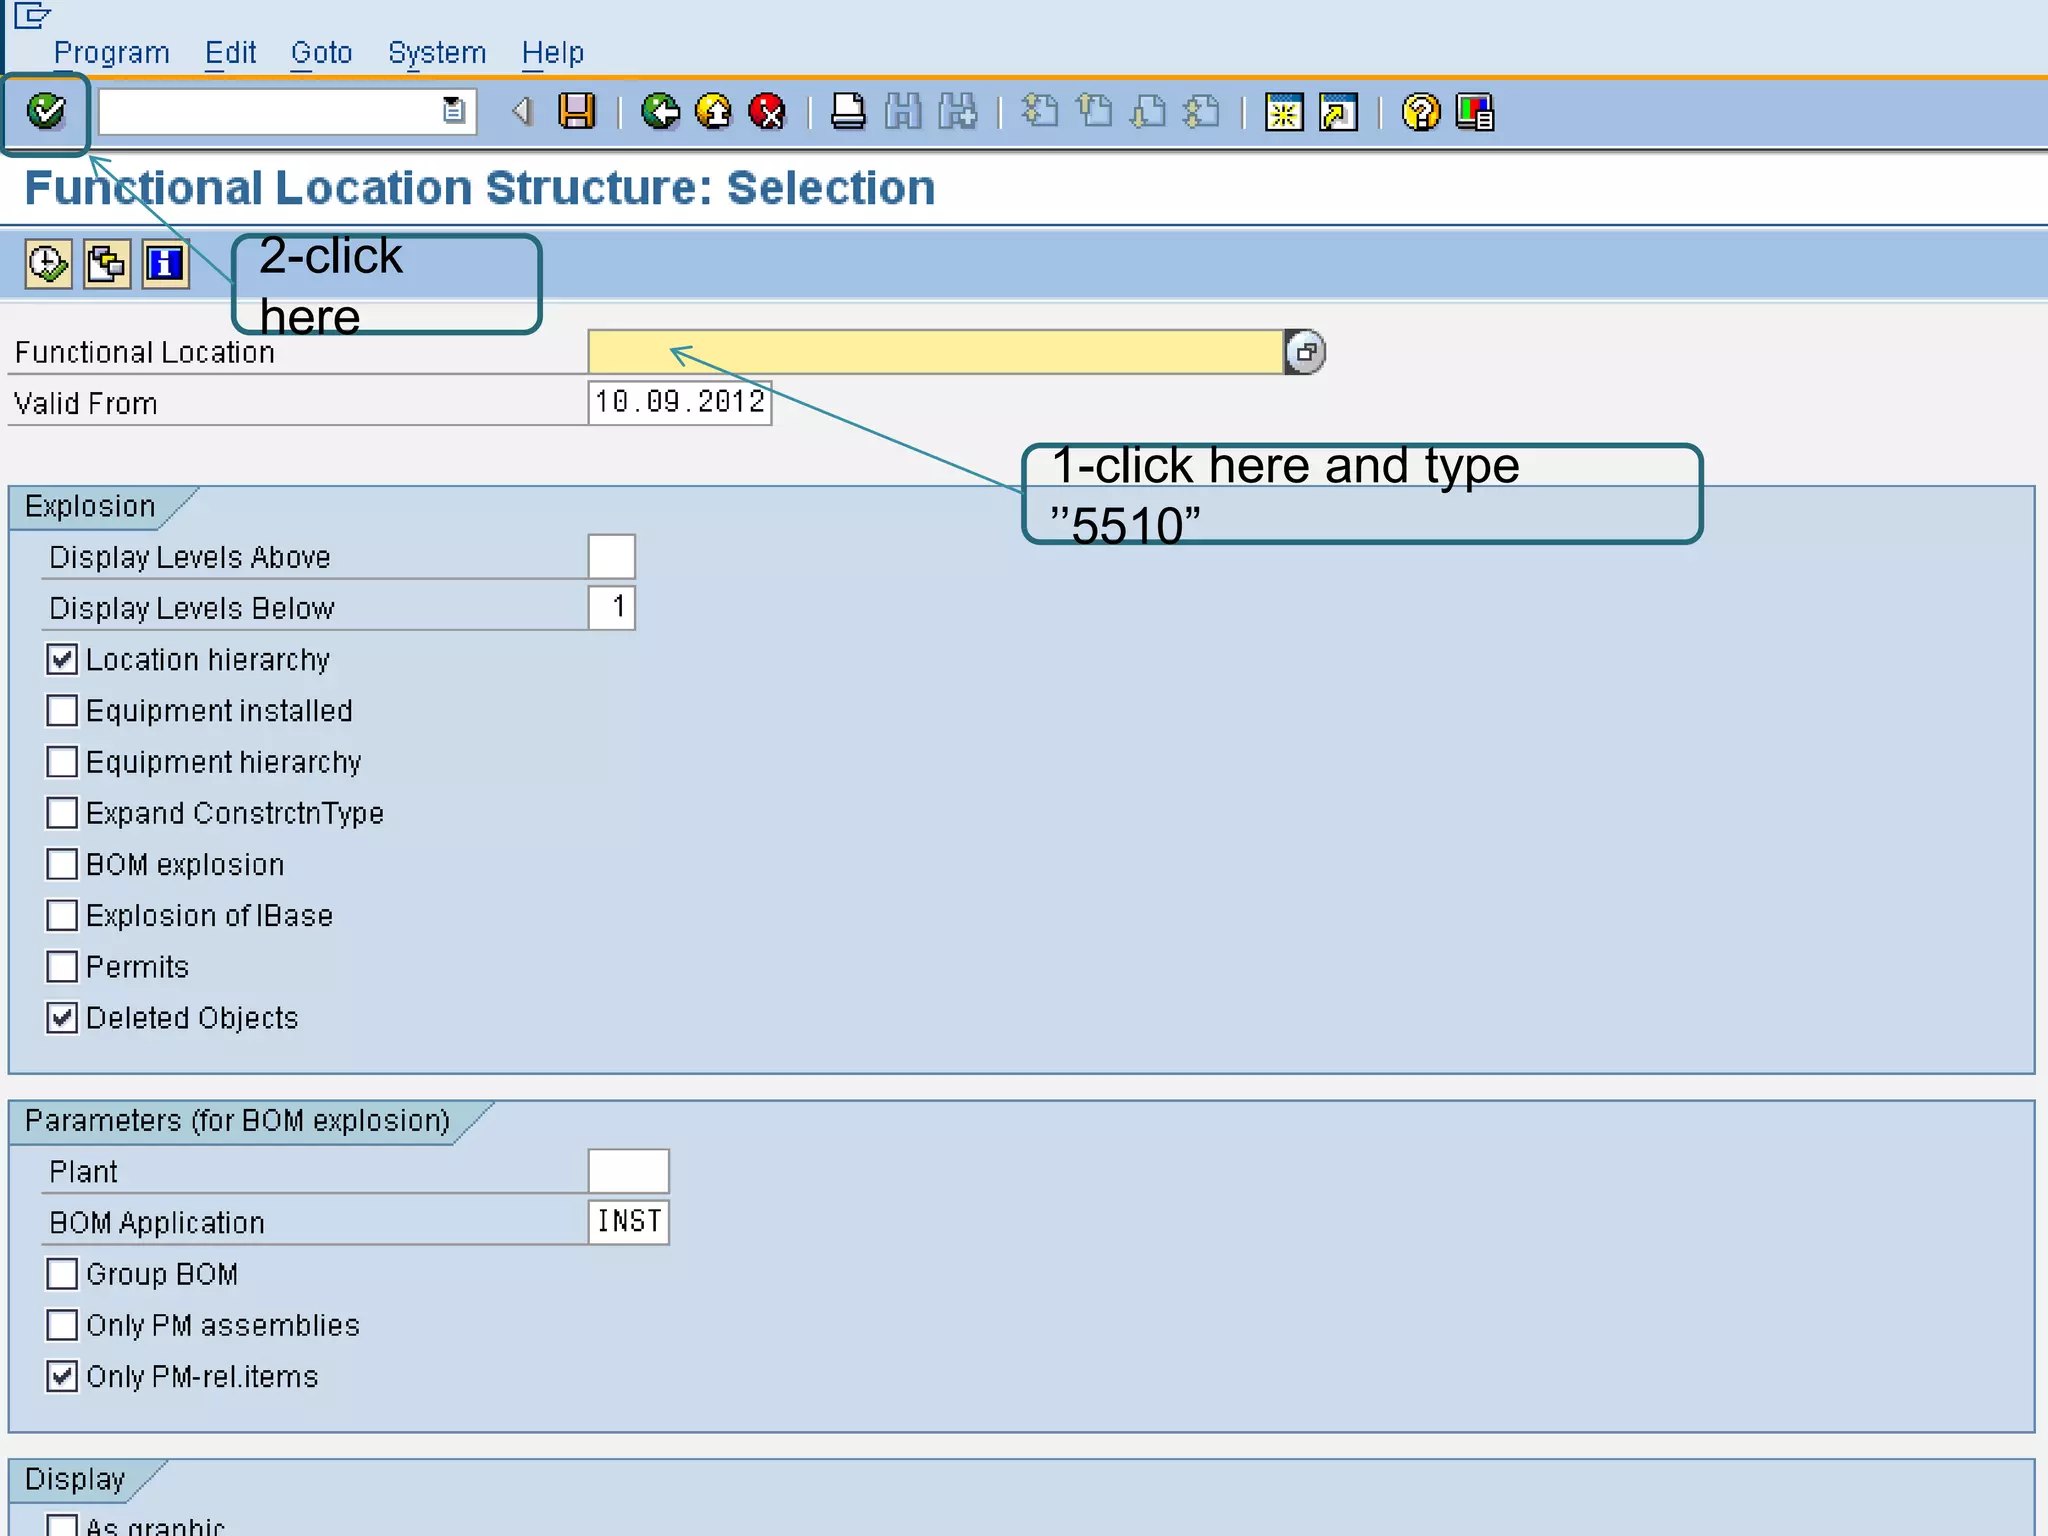2048x1536 pixels.
Task: Enable the Equipment installed checkbox
Action: point(62,711)
